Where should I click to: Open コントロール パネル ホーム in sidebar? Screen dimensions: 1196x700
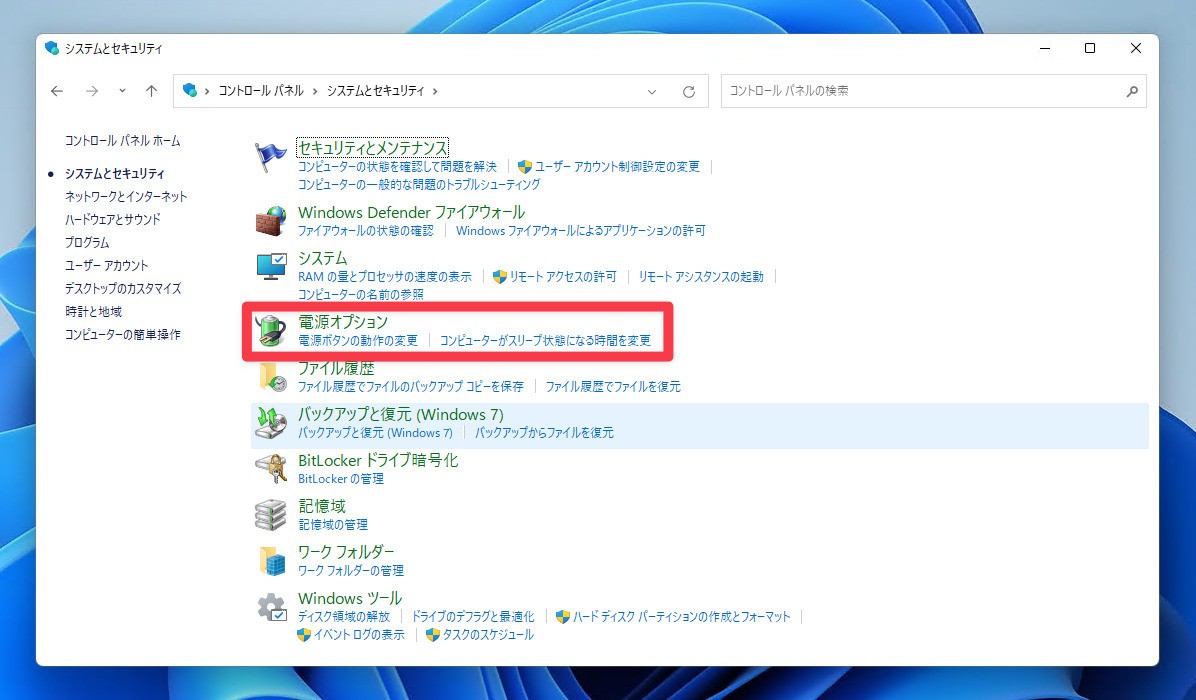(123, 140)
